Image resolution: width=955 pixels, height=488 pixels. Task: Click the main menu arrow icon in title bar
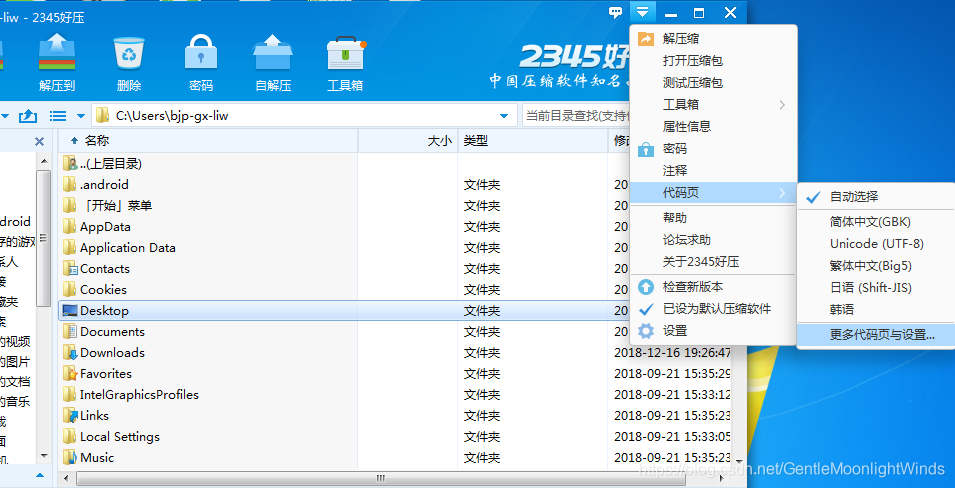click(643, 12)
